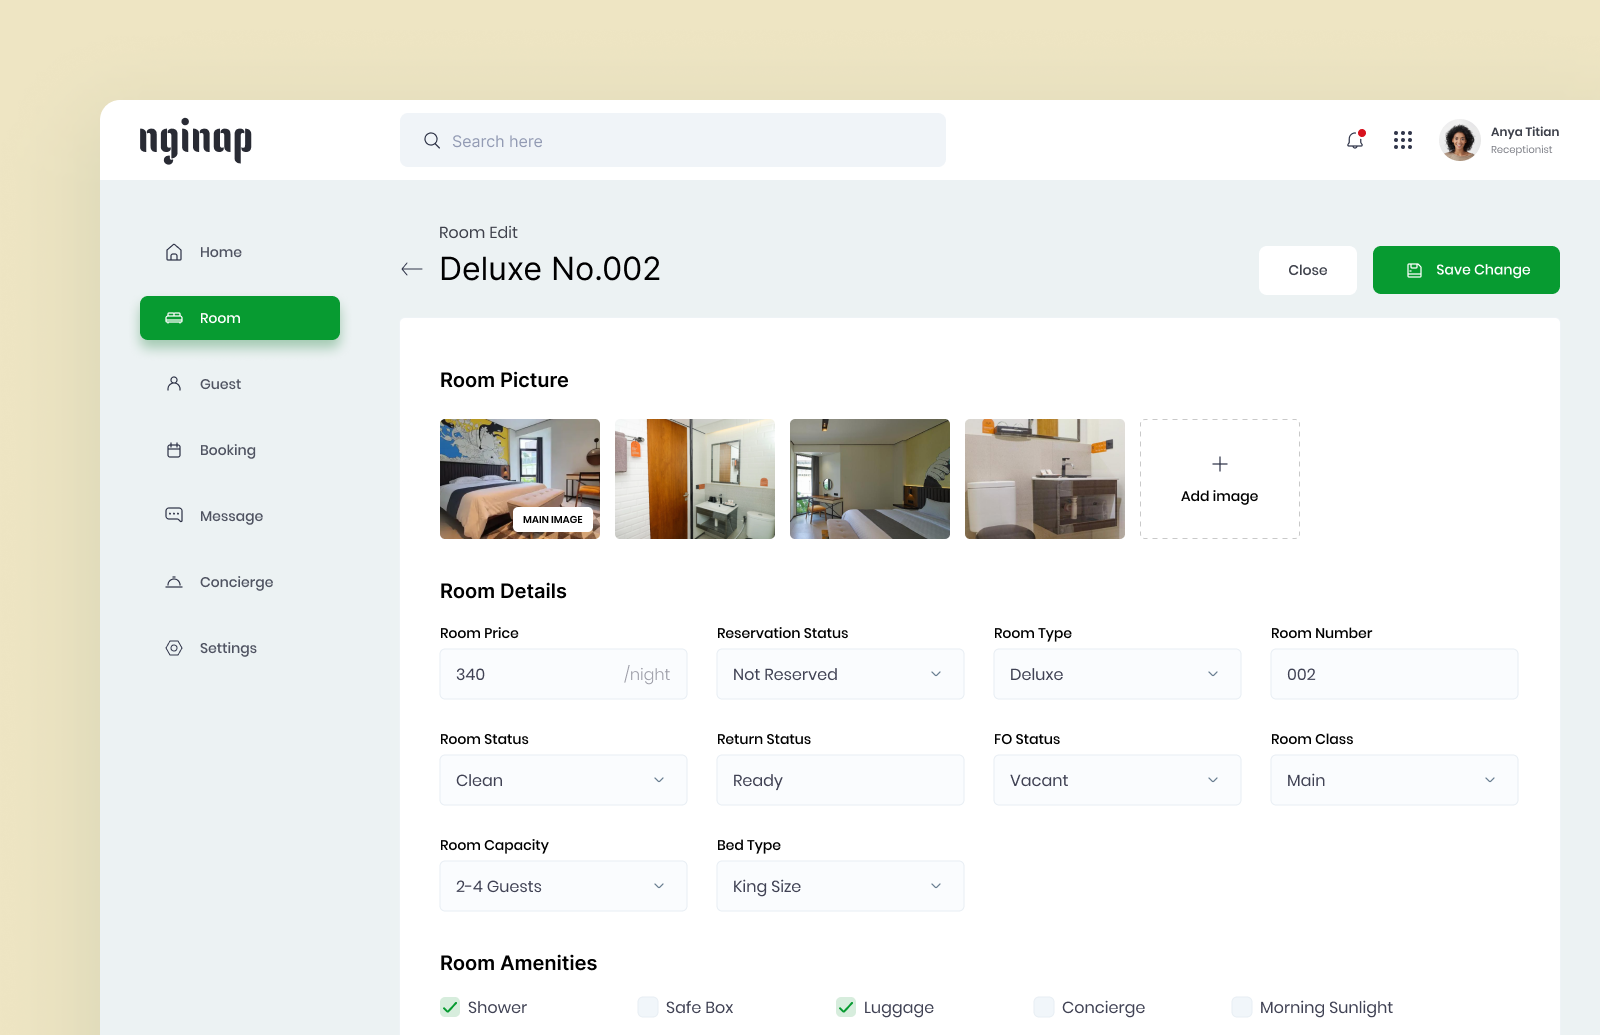The height and width of the screenshot is (1035, 1600).
Task: Click the notification bell icon
Action: (x=1355, y=140)
